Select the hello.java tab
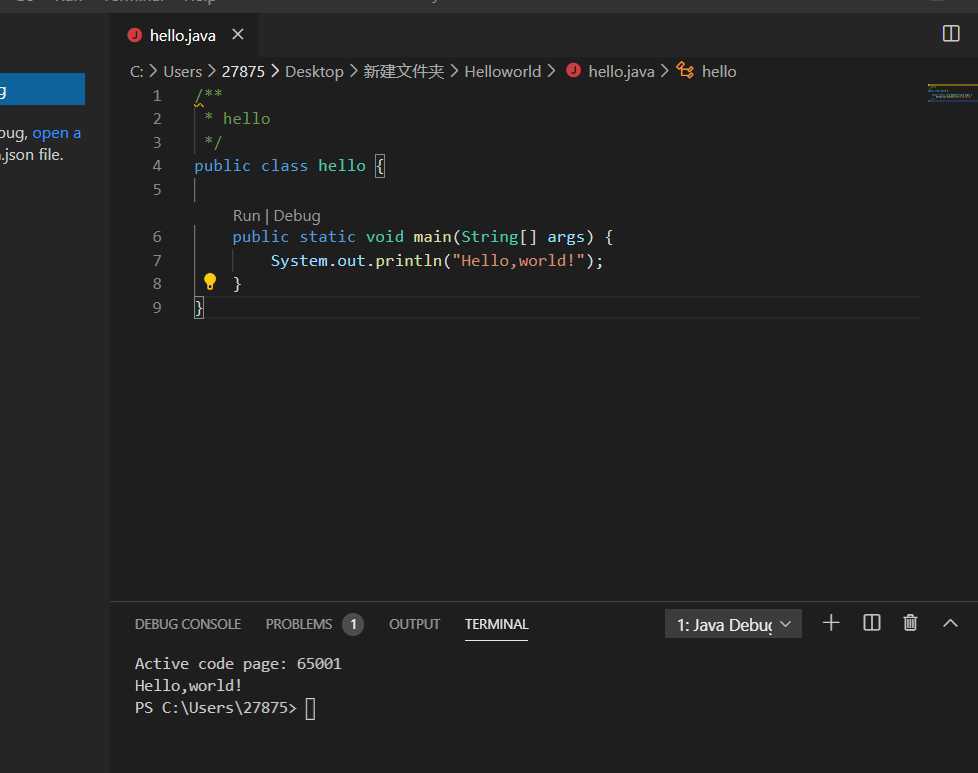 (183, 35)
